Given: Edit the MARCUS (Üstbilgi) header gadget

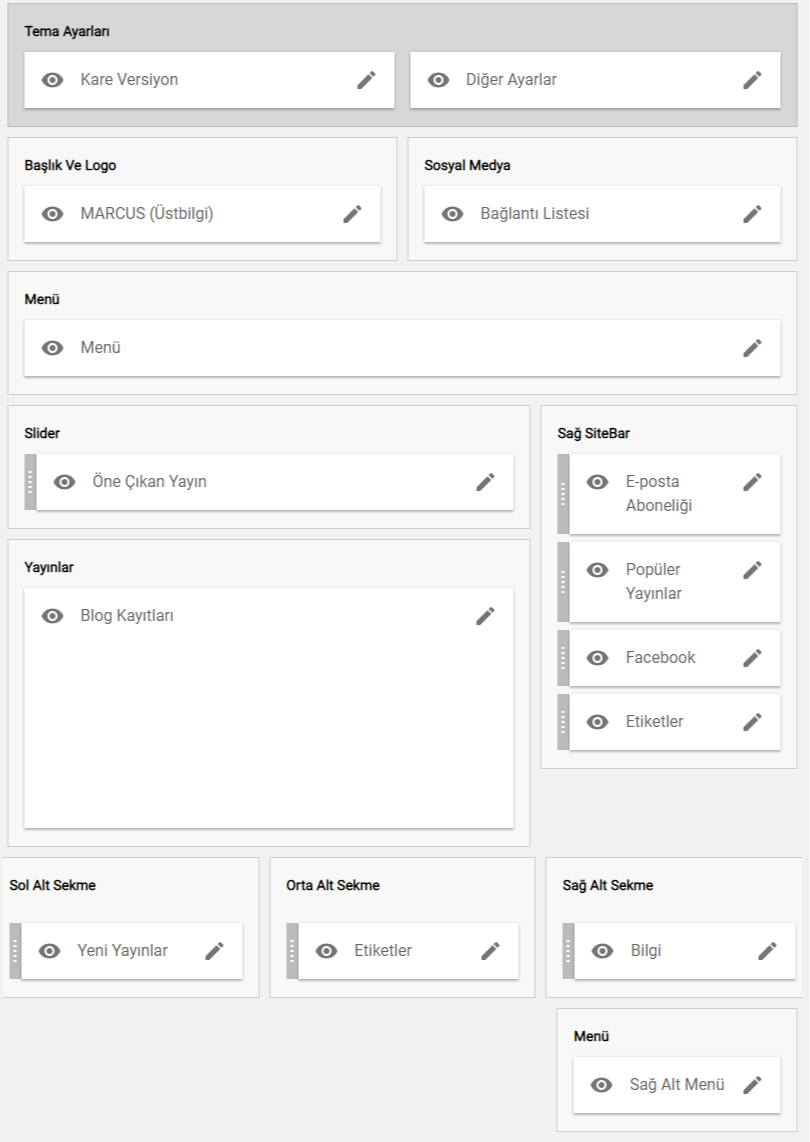Looking at the screenshot, I should click(x=353, y=214).
